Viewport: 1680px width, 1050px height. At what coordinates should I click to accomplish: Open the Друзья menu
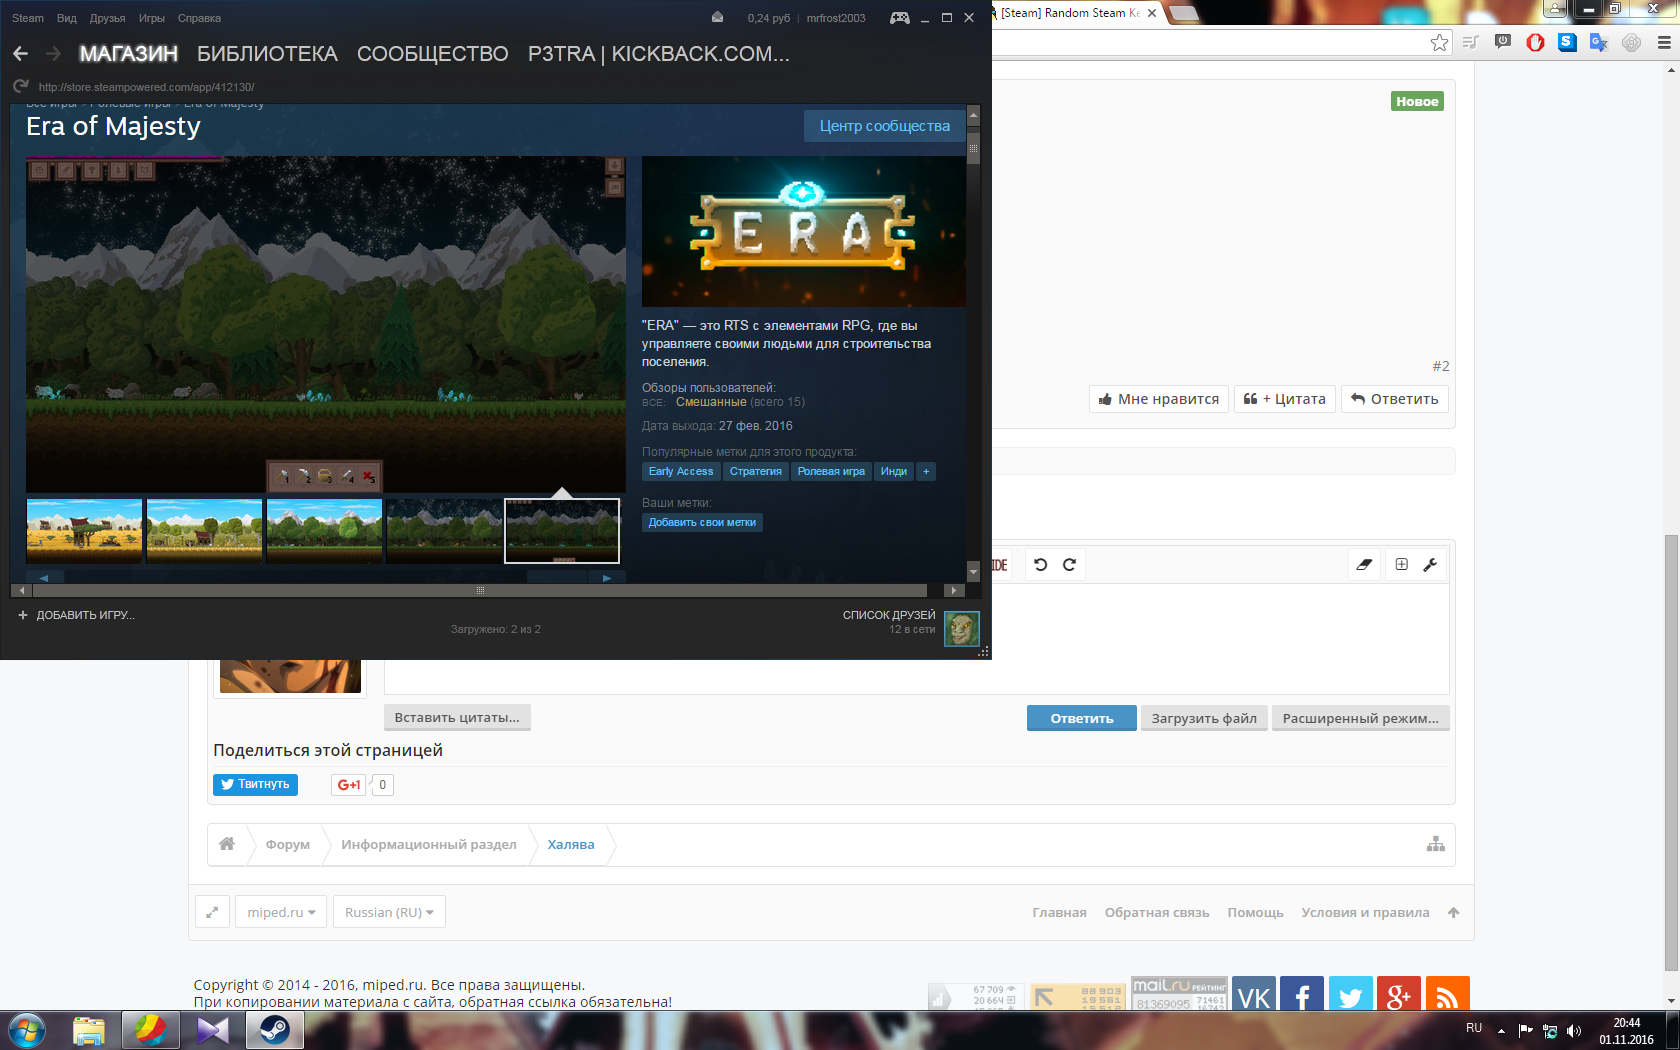click(107, 18)
